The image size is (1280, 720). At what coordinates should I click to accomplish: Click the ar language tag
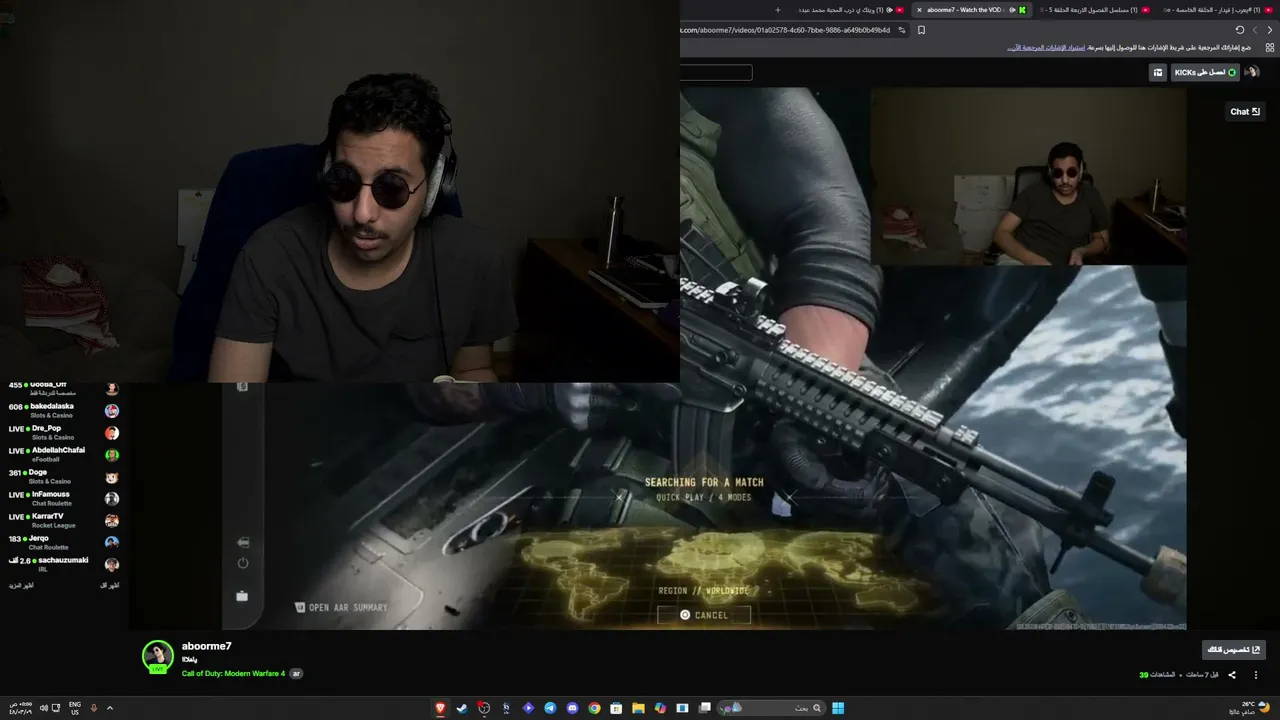coord(296,673)
